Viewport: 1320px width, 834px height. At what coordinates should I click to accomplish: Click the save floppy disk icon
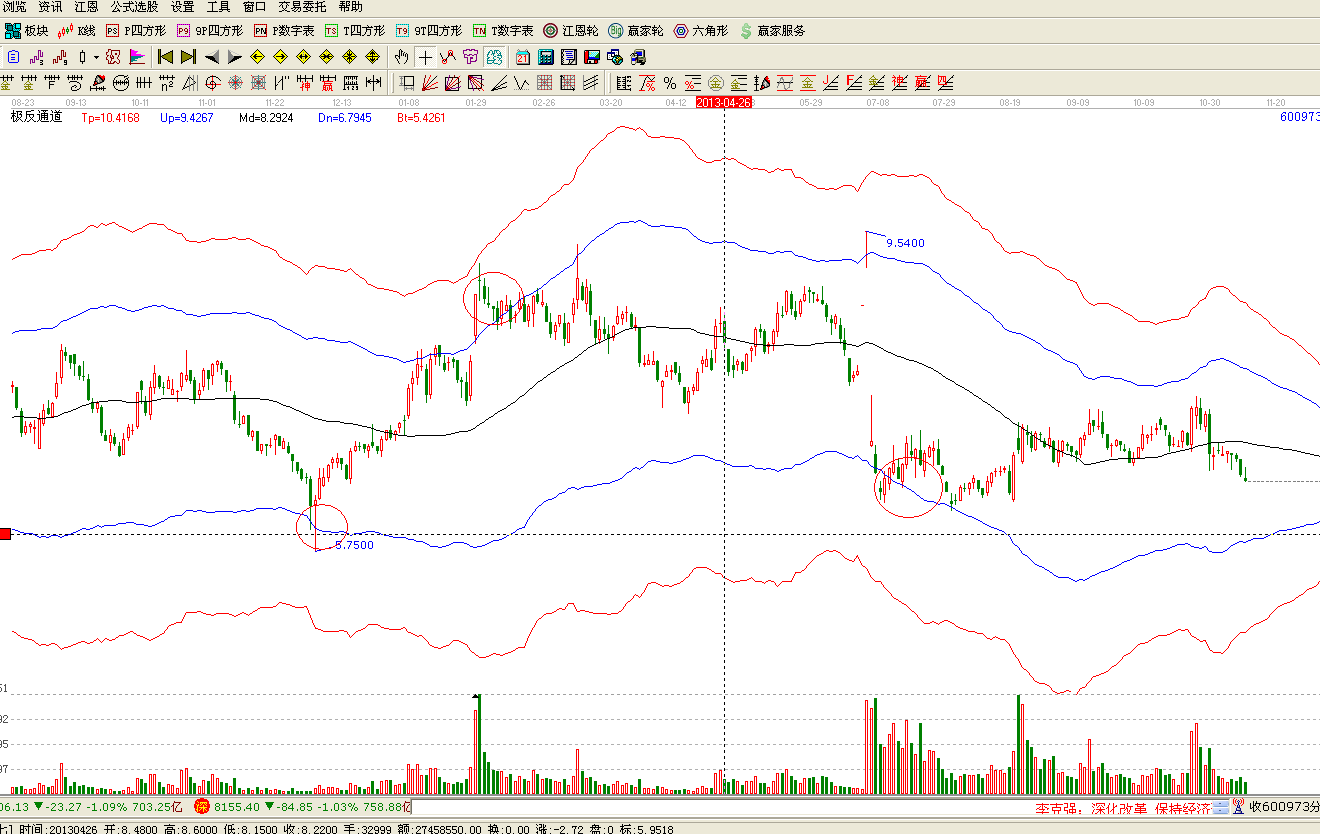[591, 57]
